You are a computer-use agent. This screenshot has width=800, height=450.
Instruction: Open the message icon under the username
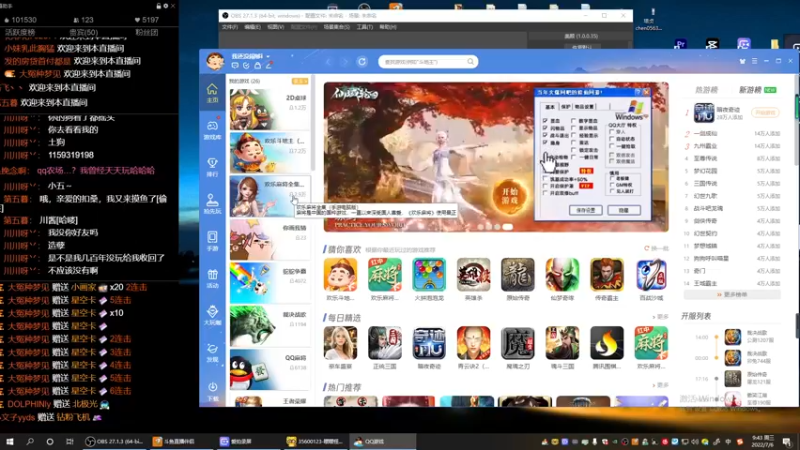235,66
